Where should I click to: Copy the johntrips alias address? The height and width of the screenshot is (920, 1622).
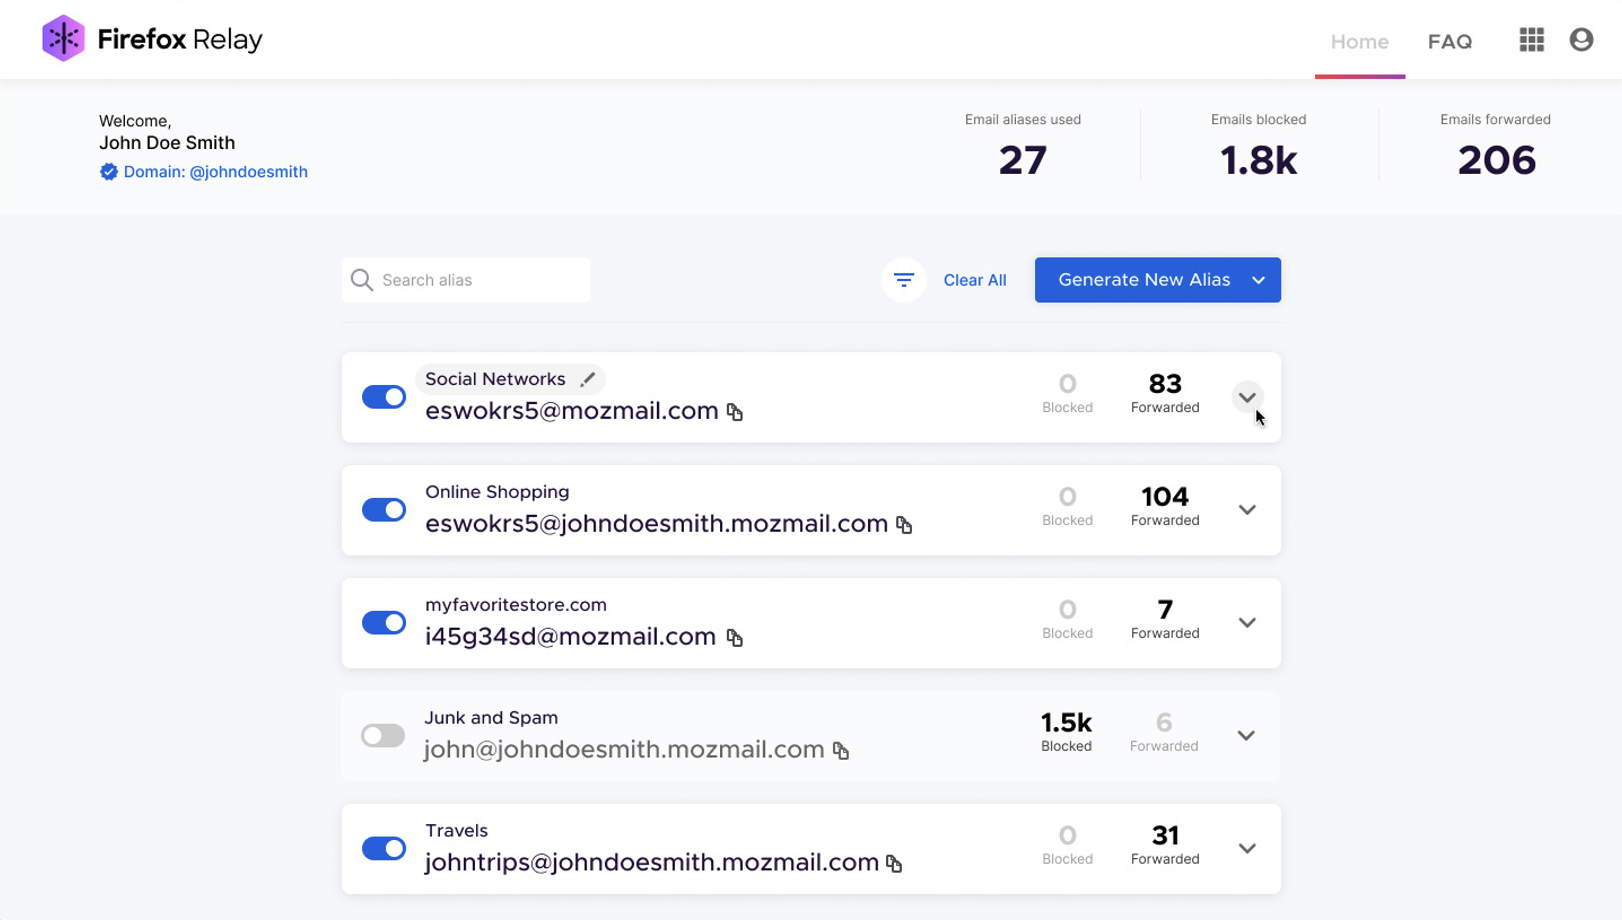click(894, 864)
